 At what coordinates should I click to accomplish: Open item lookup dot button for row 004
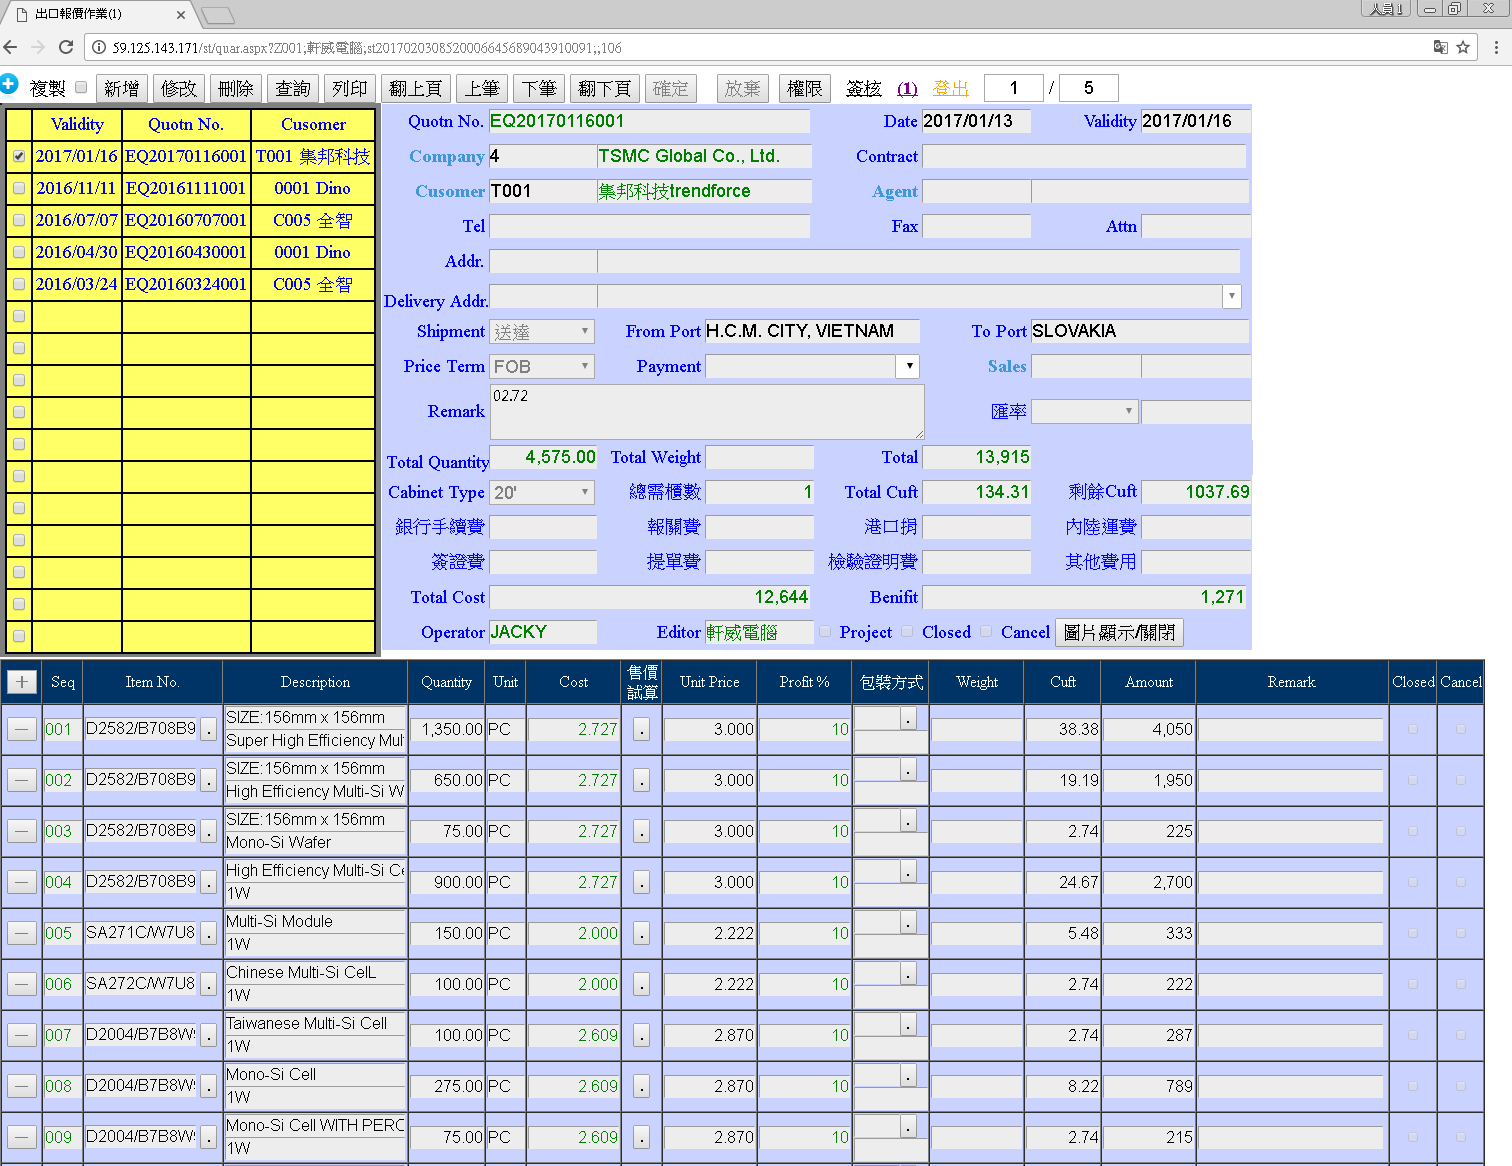pyautogui.click(x=208, y=883)
